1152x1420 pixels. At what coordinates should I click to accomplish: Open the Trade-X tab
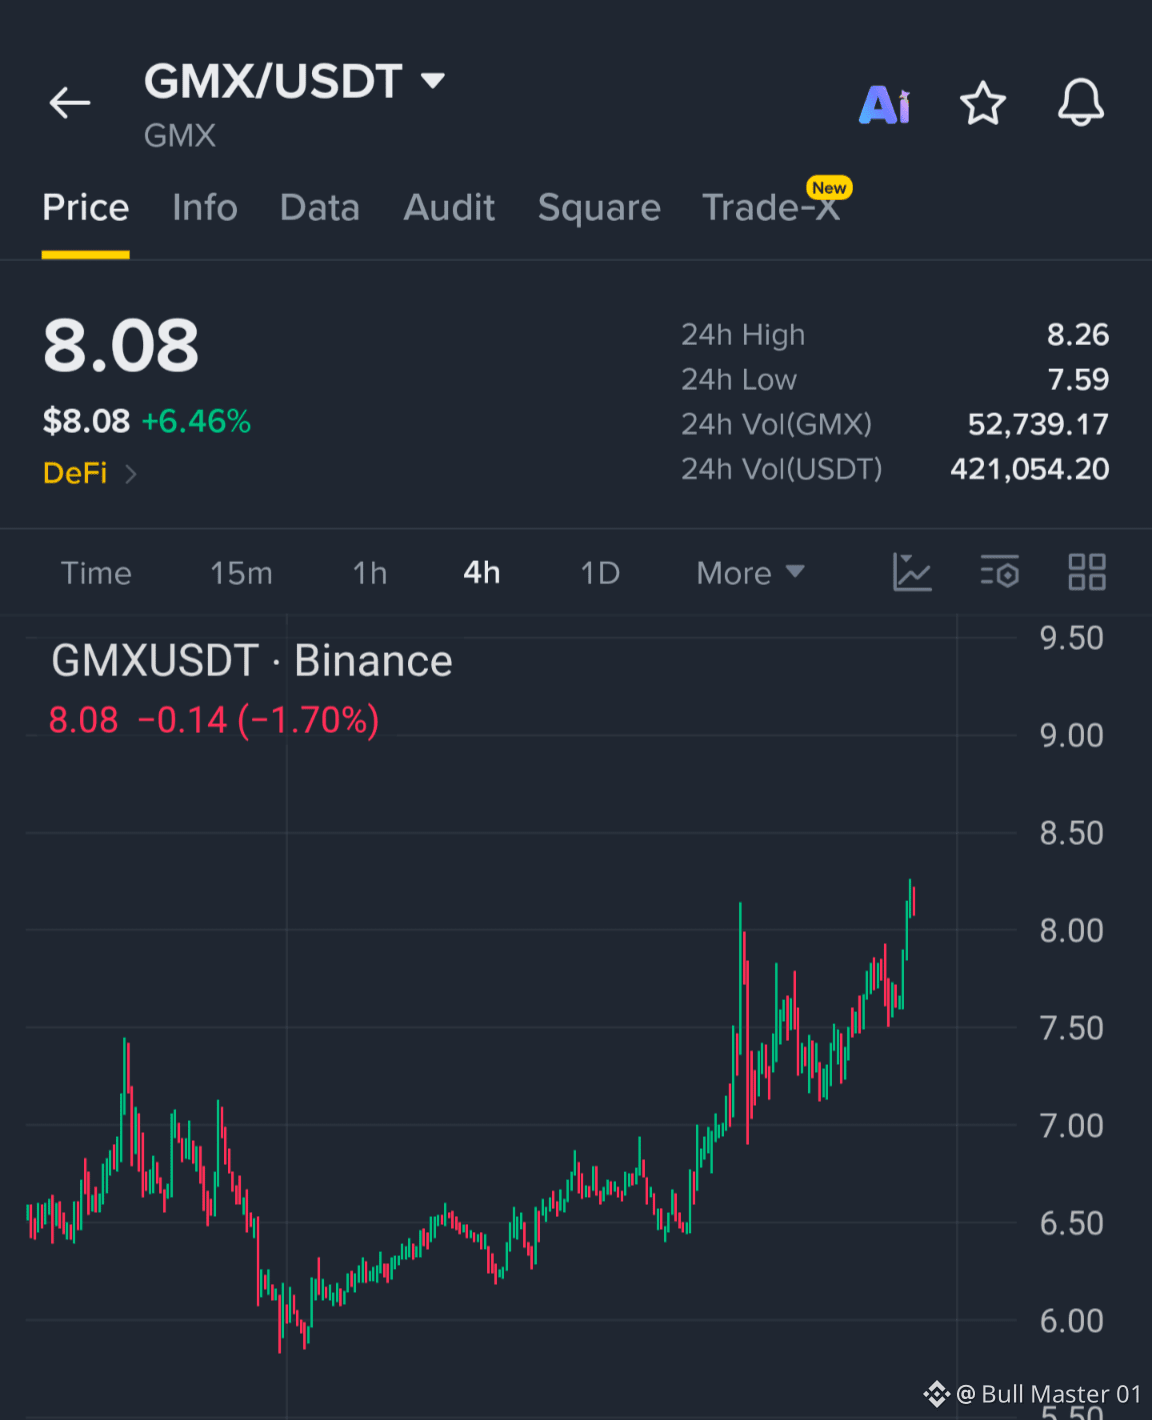(x=771, y=208)
